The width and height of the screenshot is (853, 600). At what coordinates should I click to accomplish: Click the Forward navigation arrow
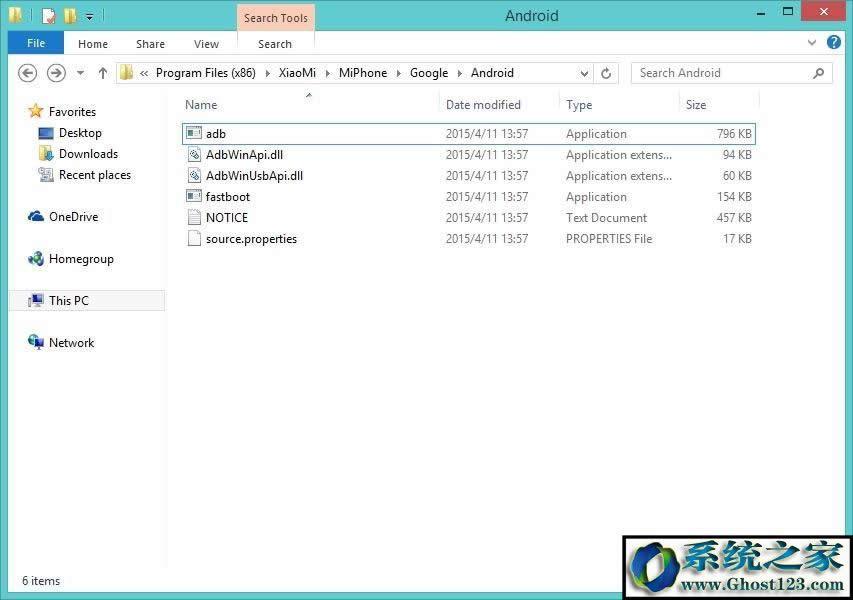click(x=56, y=73)
